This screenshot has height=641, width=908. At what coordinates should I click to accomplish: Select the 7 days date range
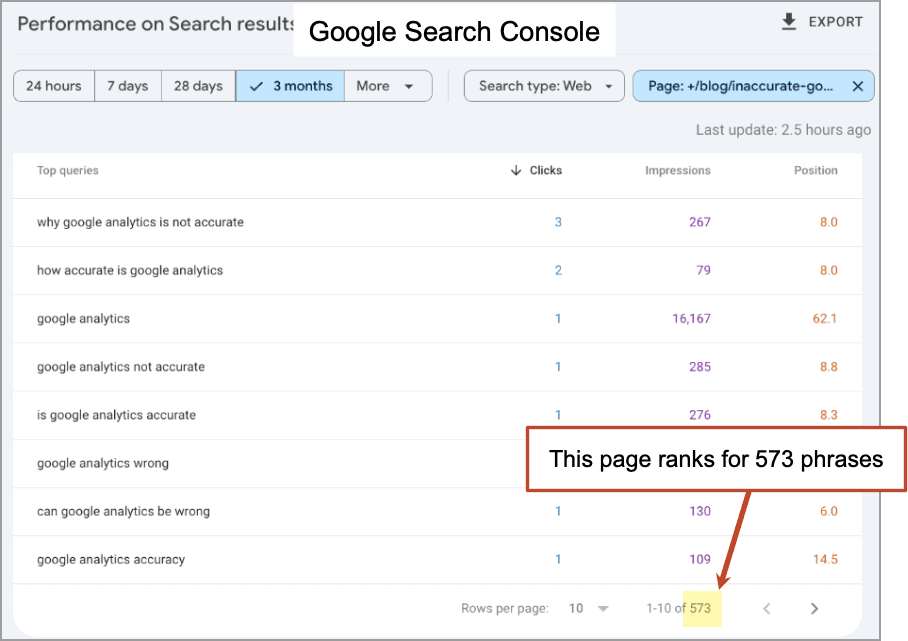(128, 86)
